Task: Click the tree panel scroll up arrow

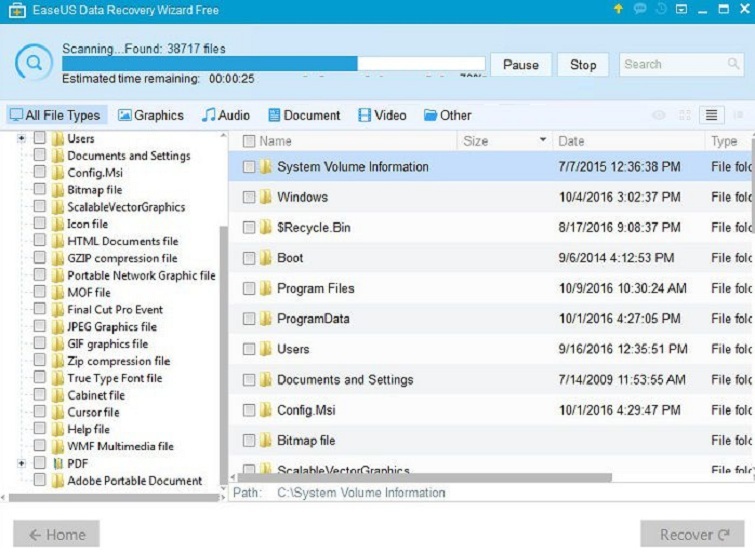Action: (x=223, y=136)
